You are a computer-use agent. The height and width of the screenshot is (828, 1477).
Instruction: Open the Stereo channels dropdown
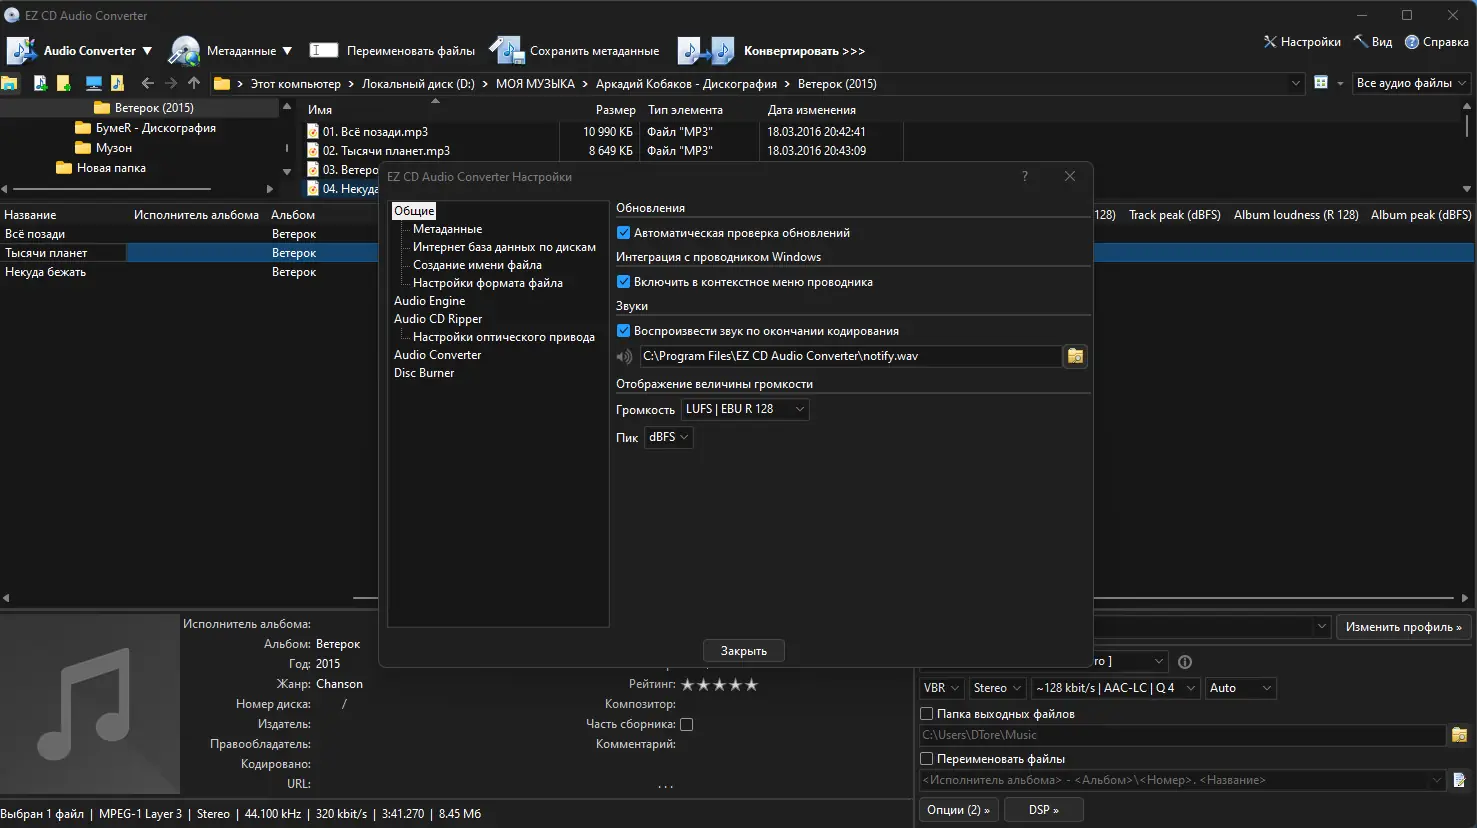[997, 688]
